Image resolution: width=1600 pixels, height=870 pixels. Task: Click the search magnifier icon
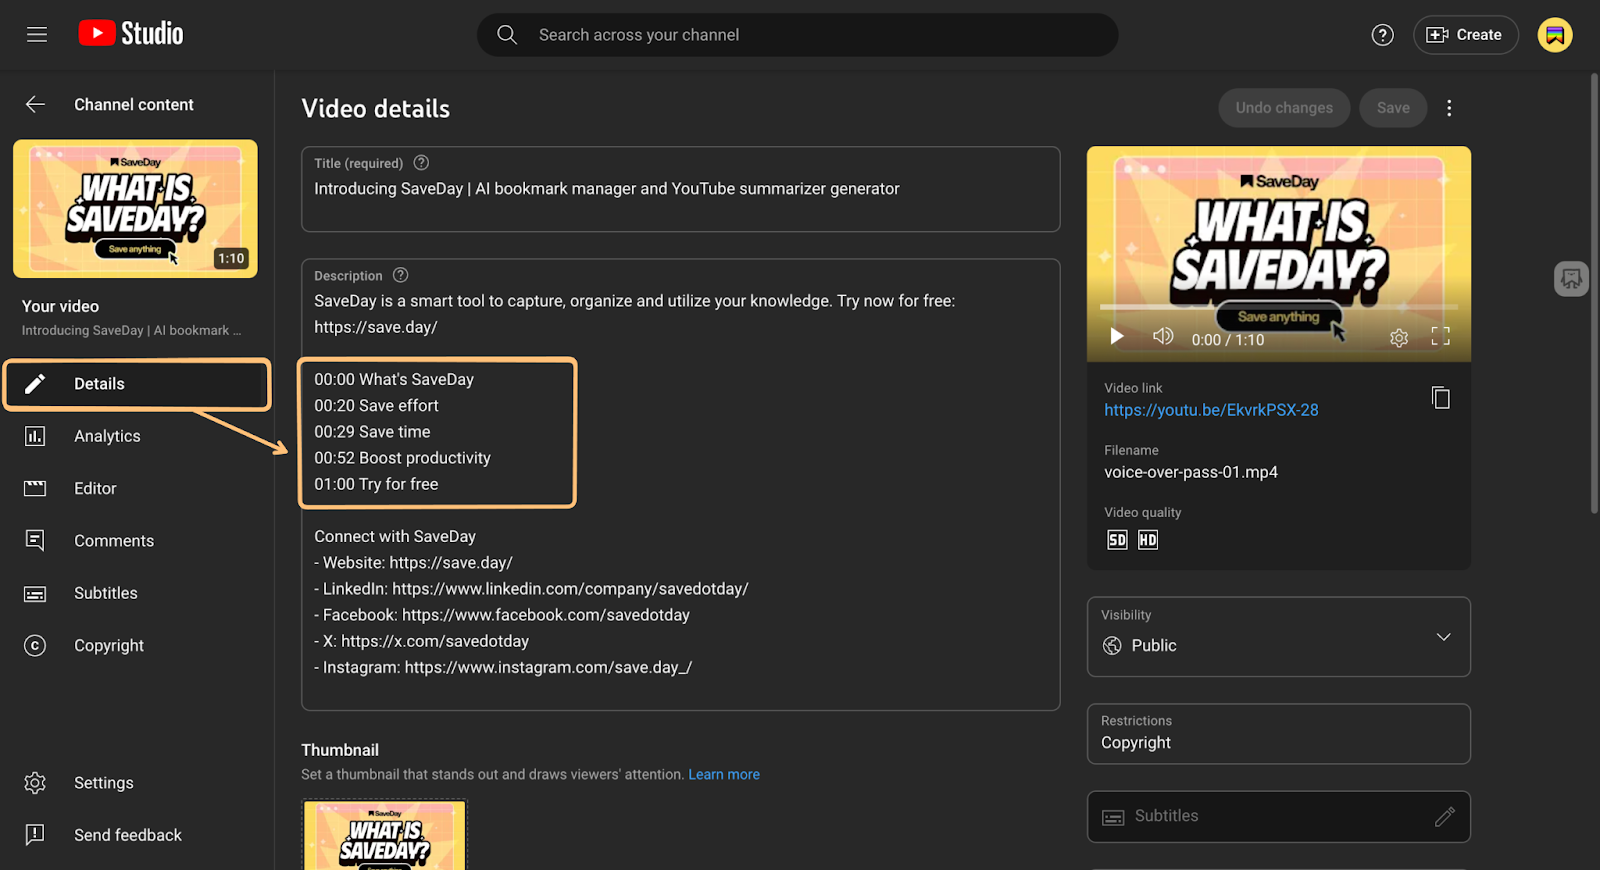click(x=507, y=35)
